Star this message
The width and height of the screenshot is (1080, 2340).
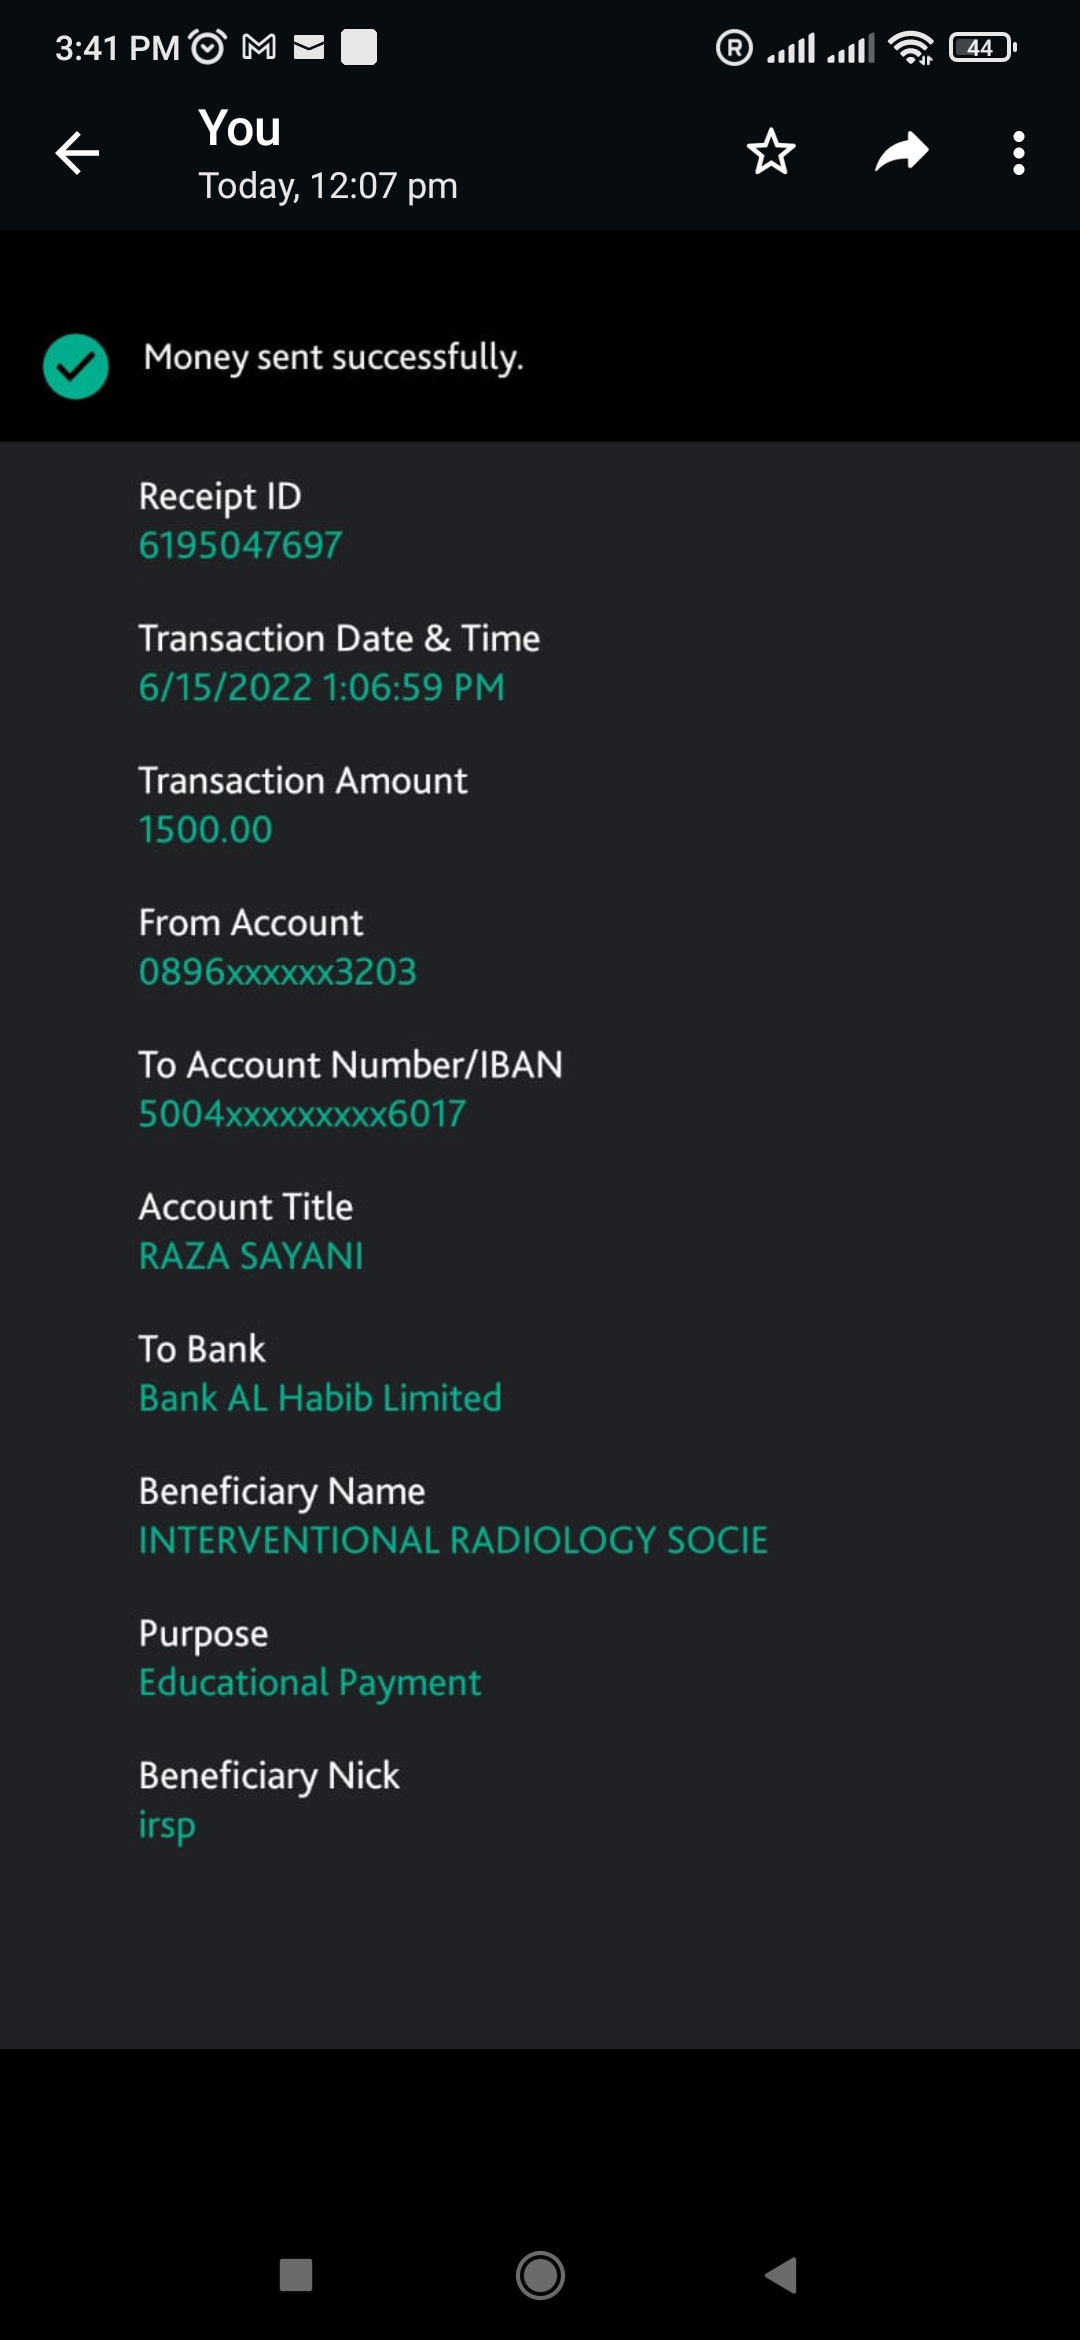pyautogui.click(x=771, y=153)
